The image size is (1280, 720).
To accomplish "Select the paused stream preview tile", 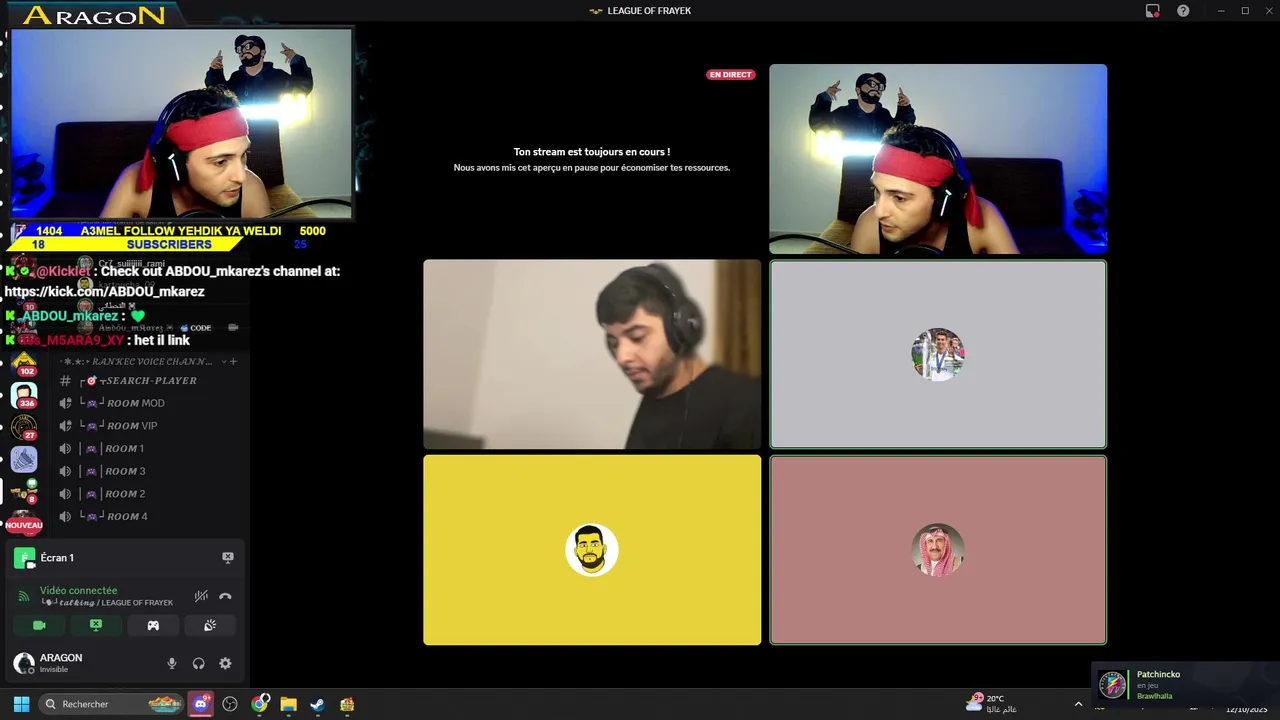I will pos(592,159).
